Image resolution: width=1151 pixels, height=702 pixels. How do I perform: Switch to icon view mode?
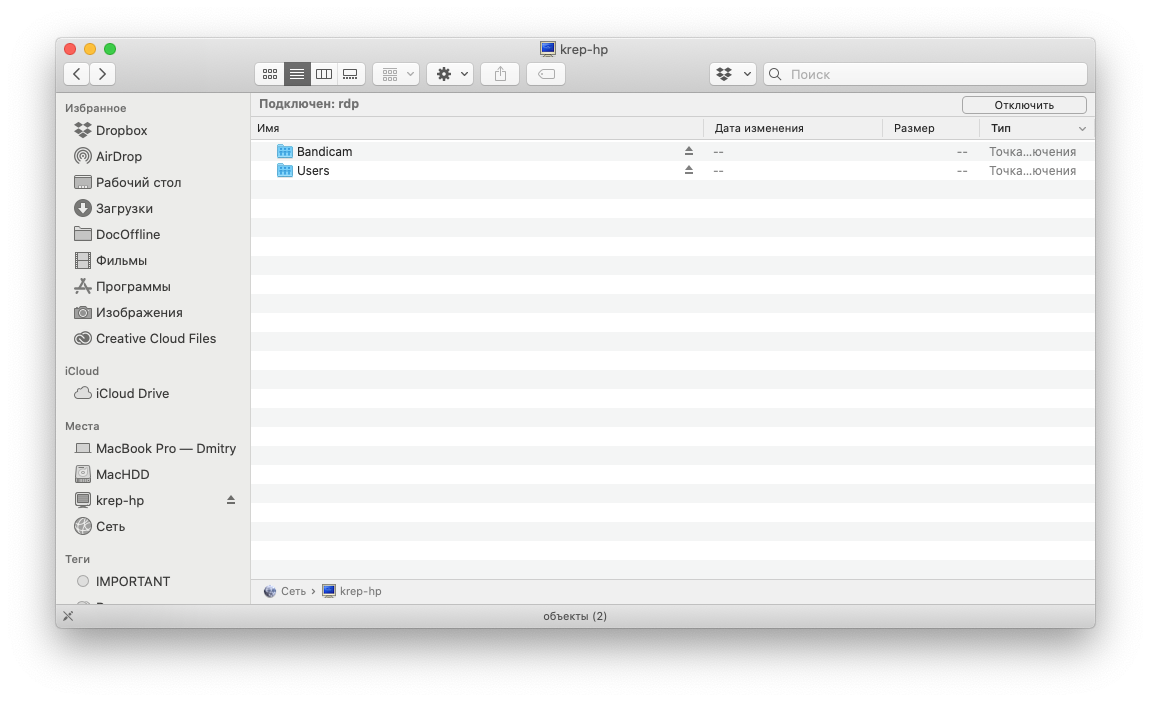[269, 74]
